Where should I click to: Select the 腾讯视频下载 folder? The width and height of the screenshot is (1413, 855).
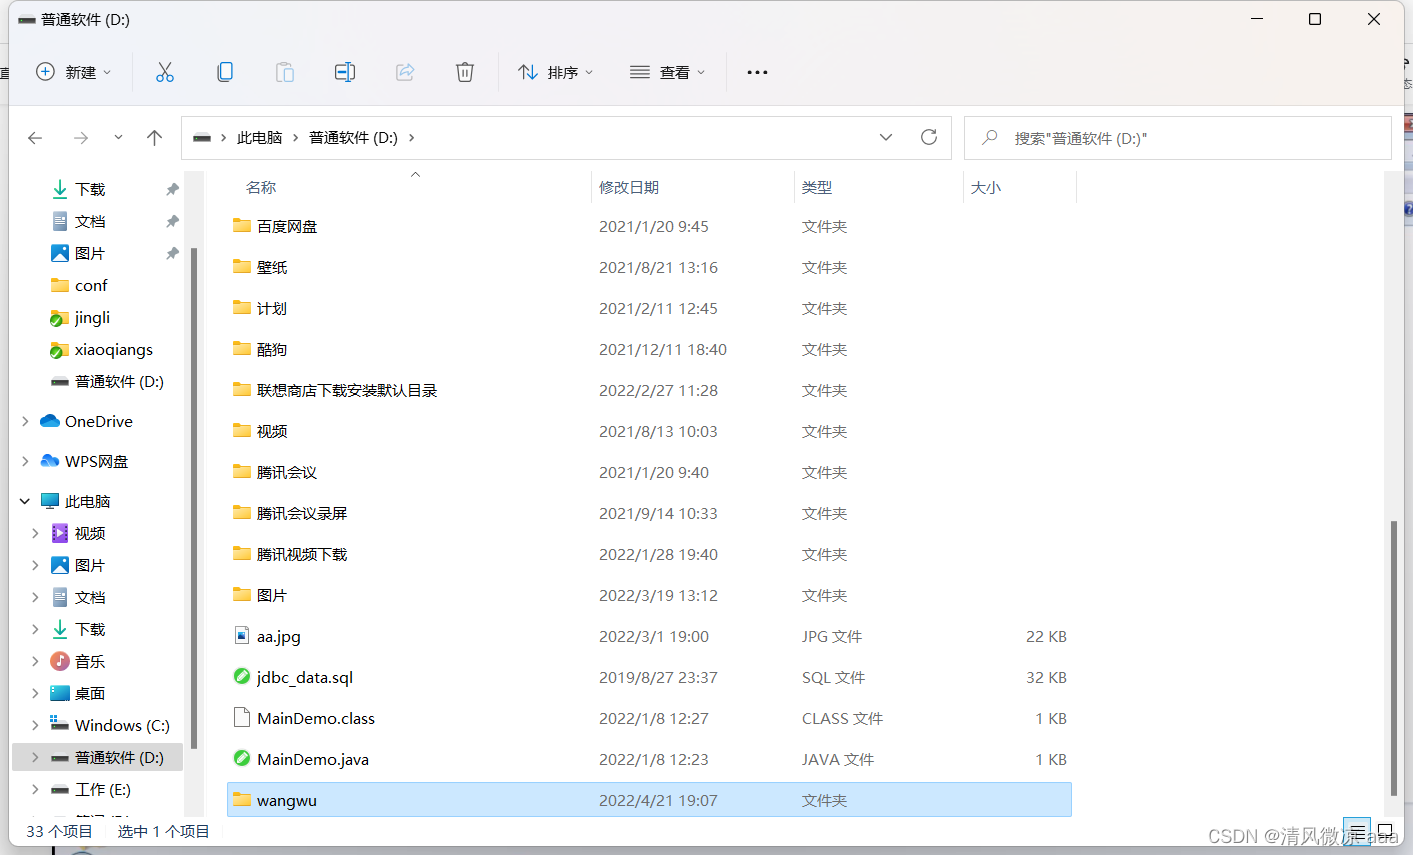[x=649, y=554]
